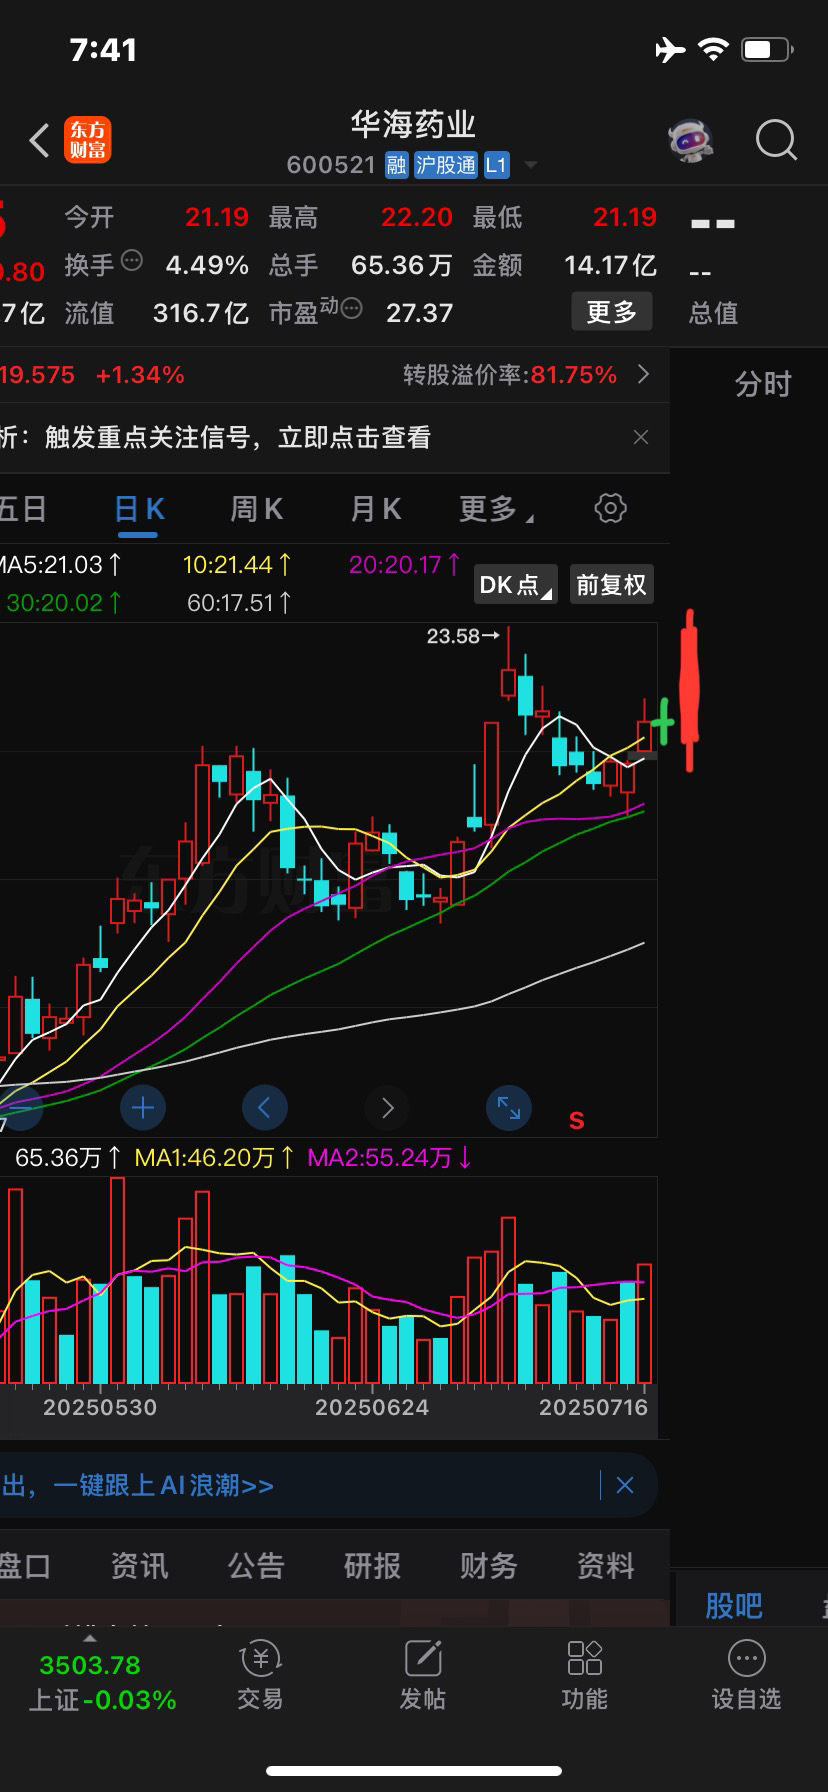Open the 资料 tab
828x1792 pixels.
tap(606, 1565)
